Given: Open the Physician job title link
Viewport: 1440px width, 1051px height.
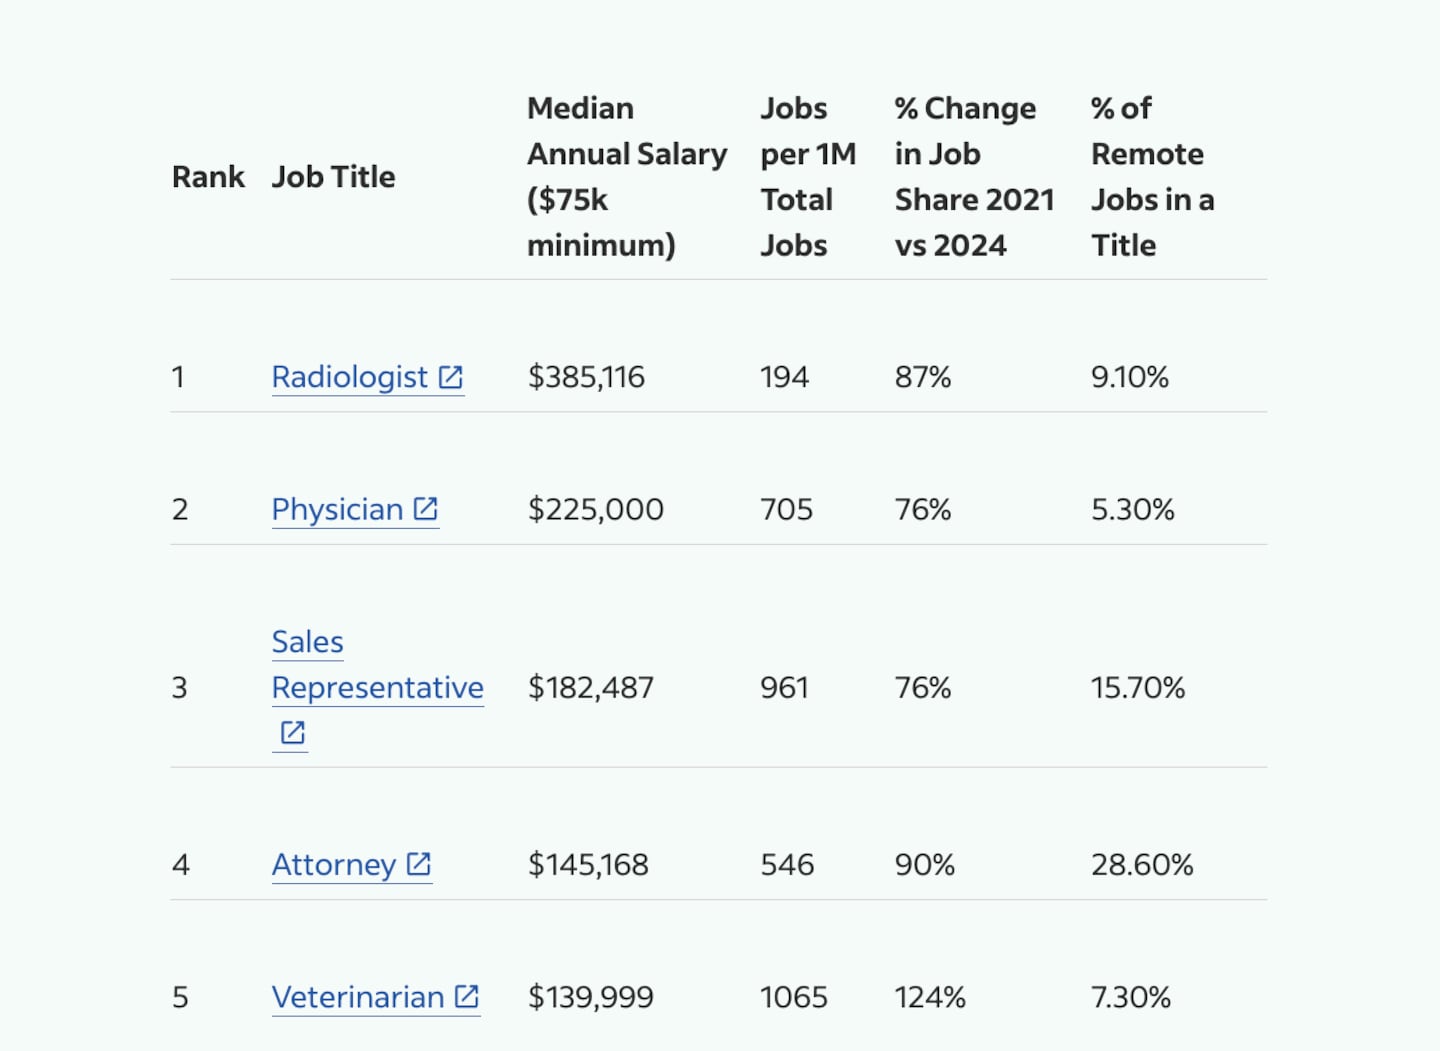Looking at the screenshot, I should 337,509.
